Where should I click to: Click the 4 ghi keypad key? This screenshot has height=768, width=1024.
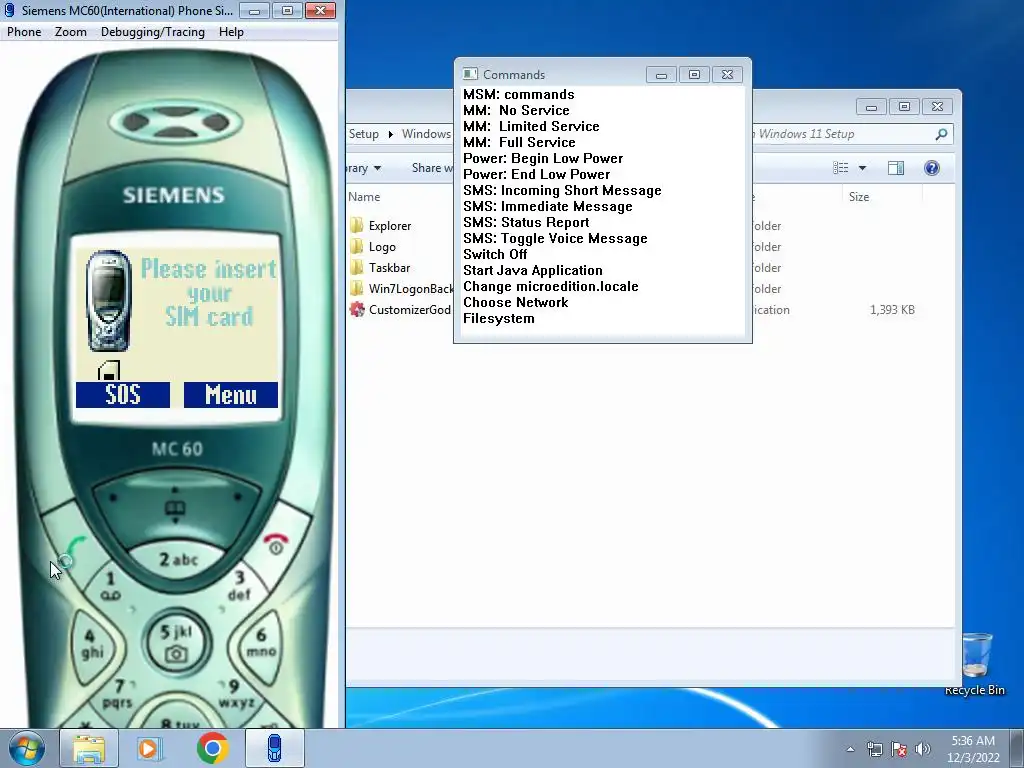[x=91, y=644]
